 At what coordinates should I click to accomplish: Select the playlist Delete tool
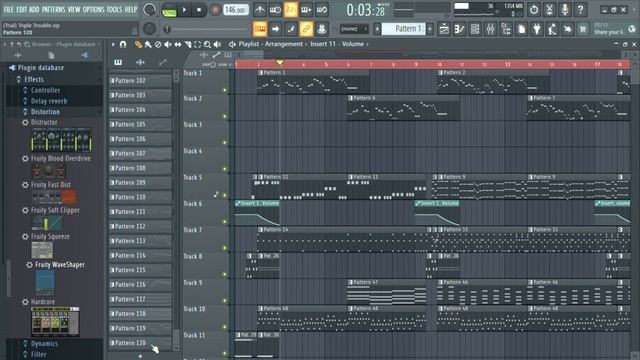pos(158,44)
